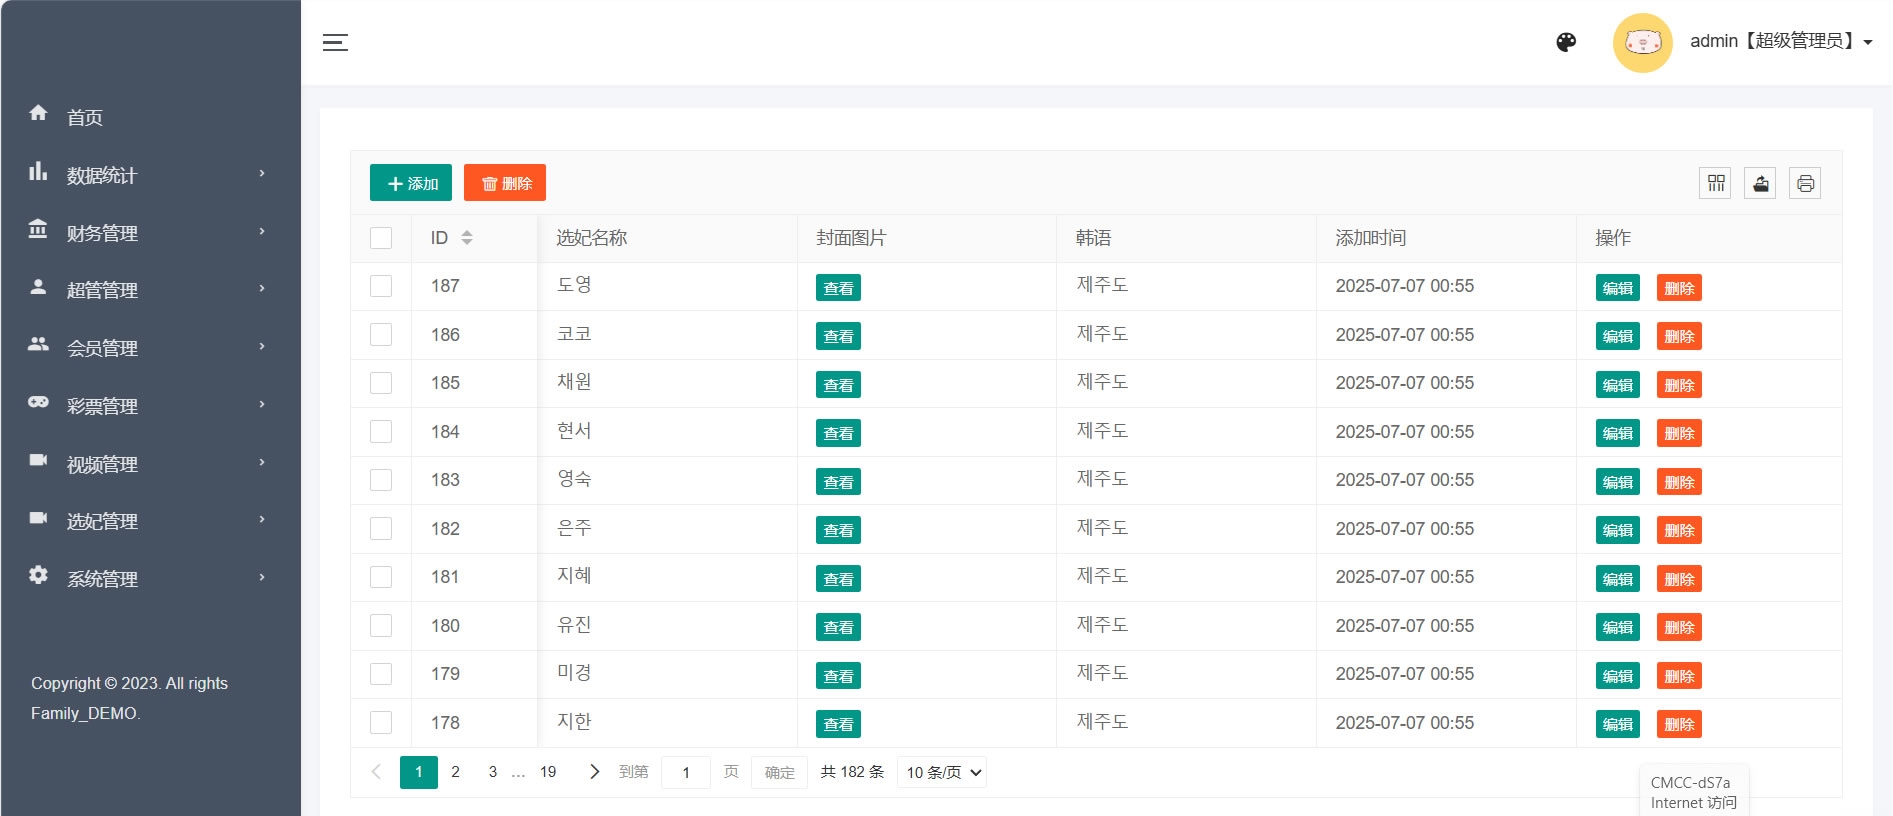This screenshot has height=816, width=1893.
Task: Click the page number jump input field
Action: (686, 772)
